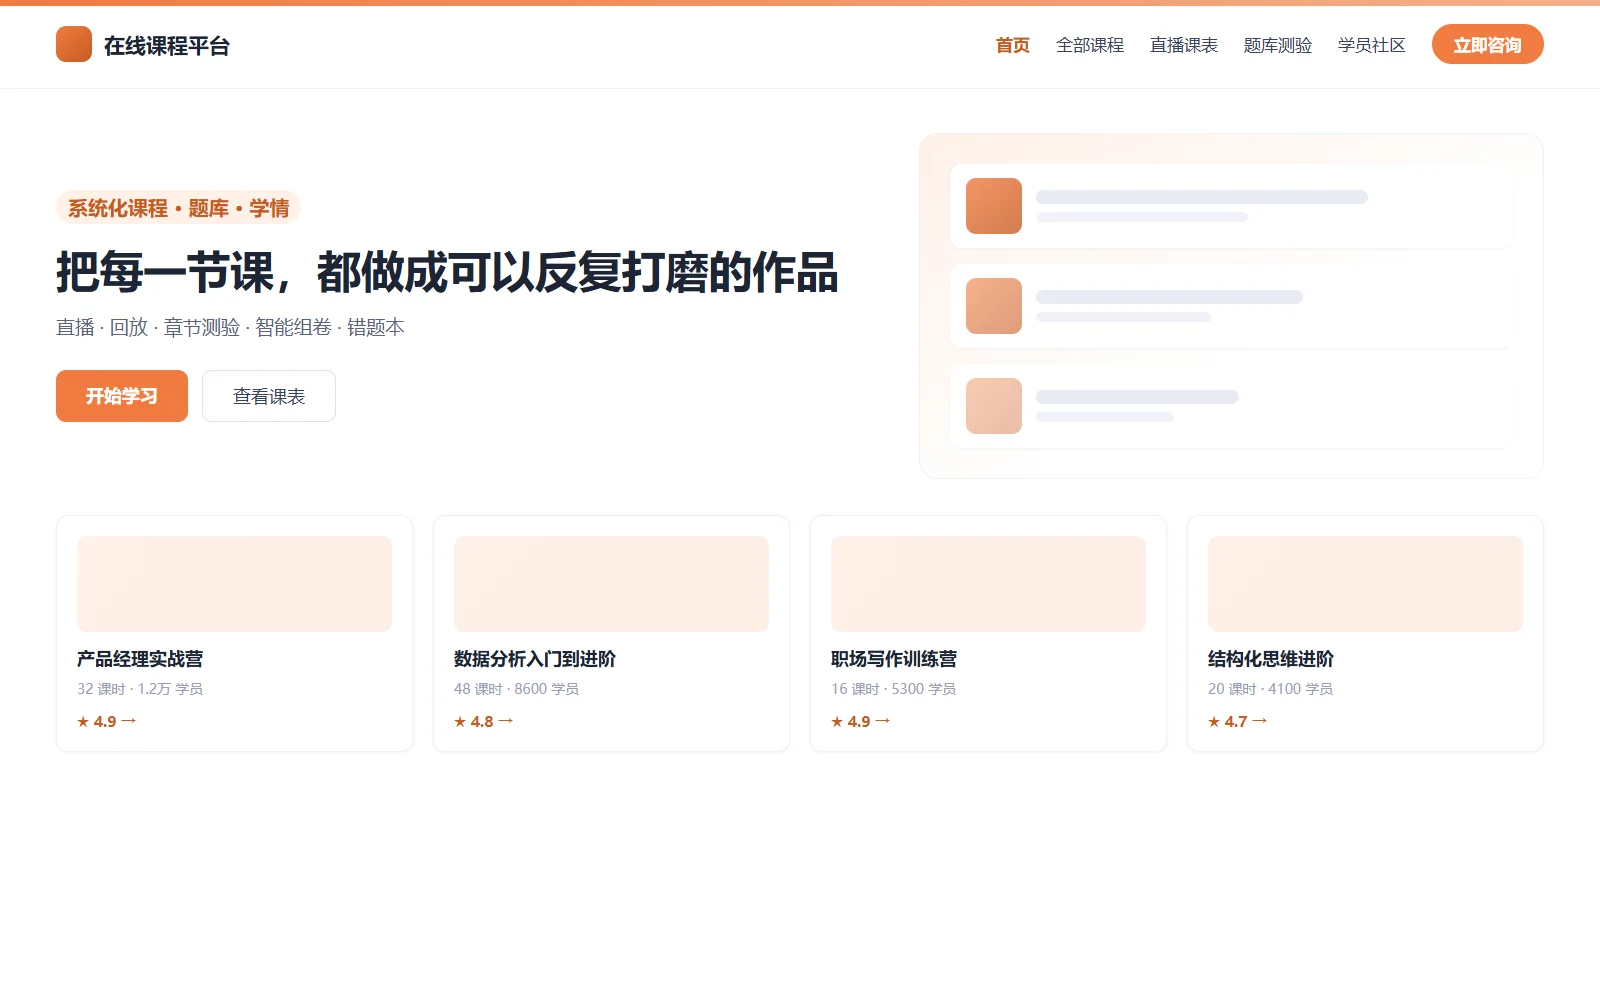Open the 首页 nav item
This screenshot has height=1000, width=1600.
point(1013,45)
